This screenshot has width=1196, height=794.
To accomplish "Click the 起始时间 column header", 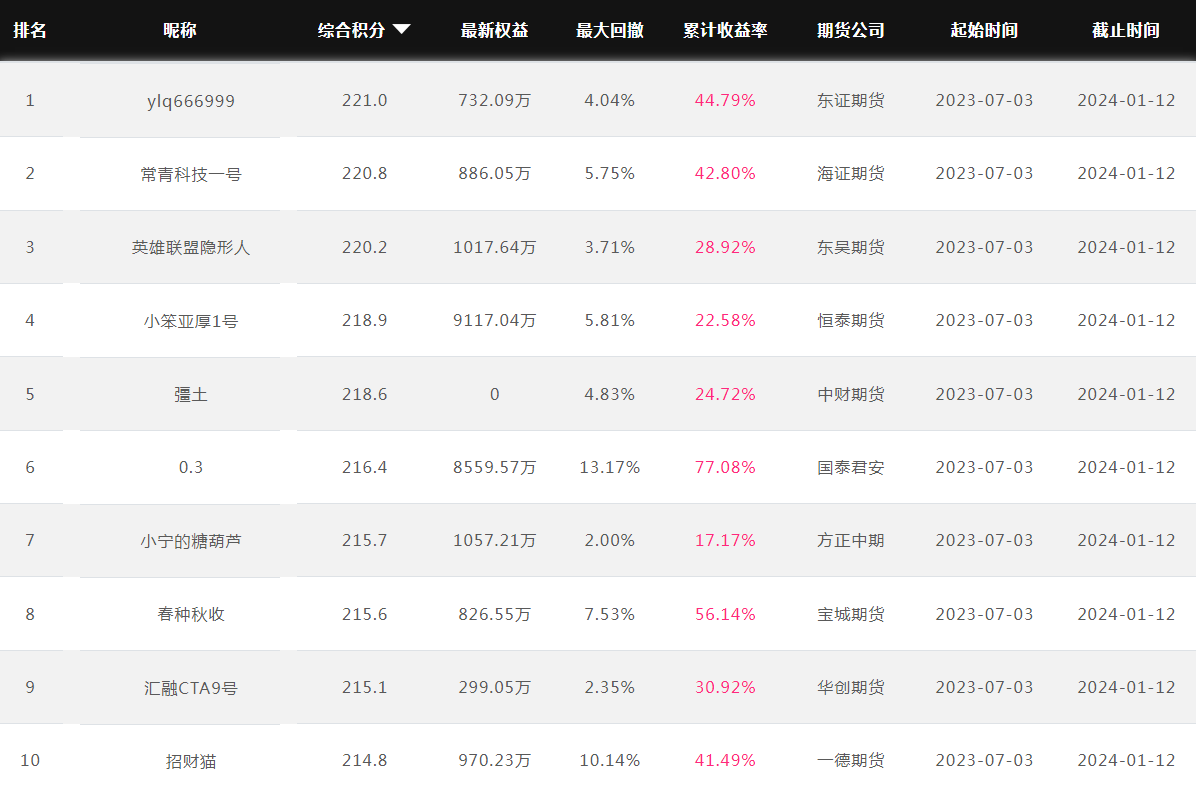I will click(x=984, y=31).
